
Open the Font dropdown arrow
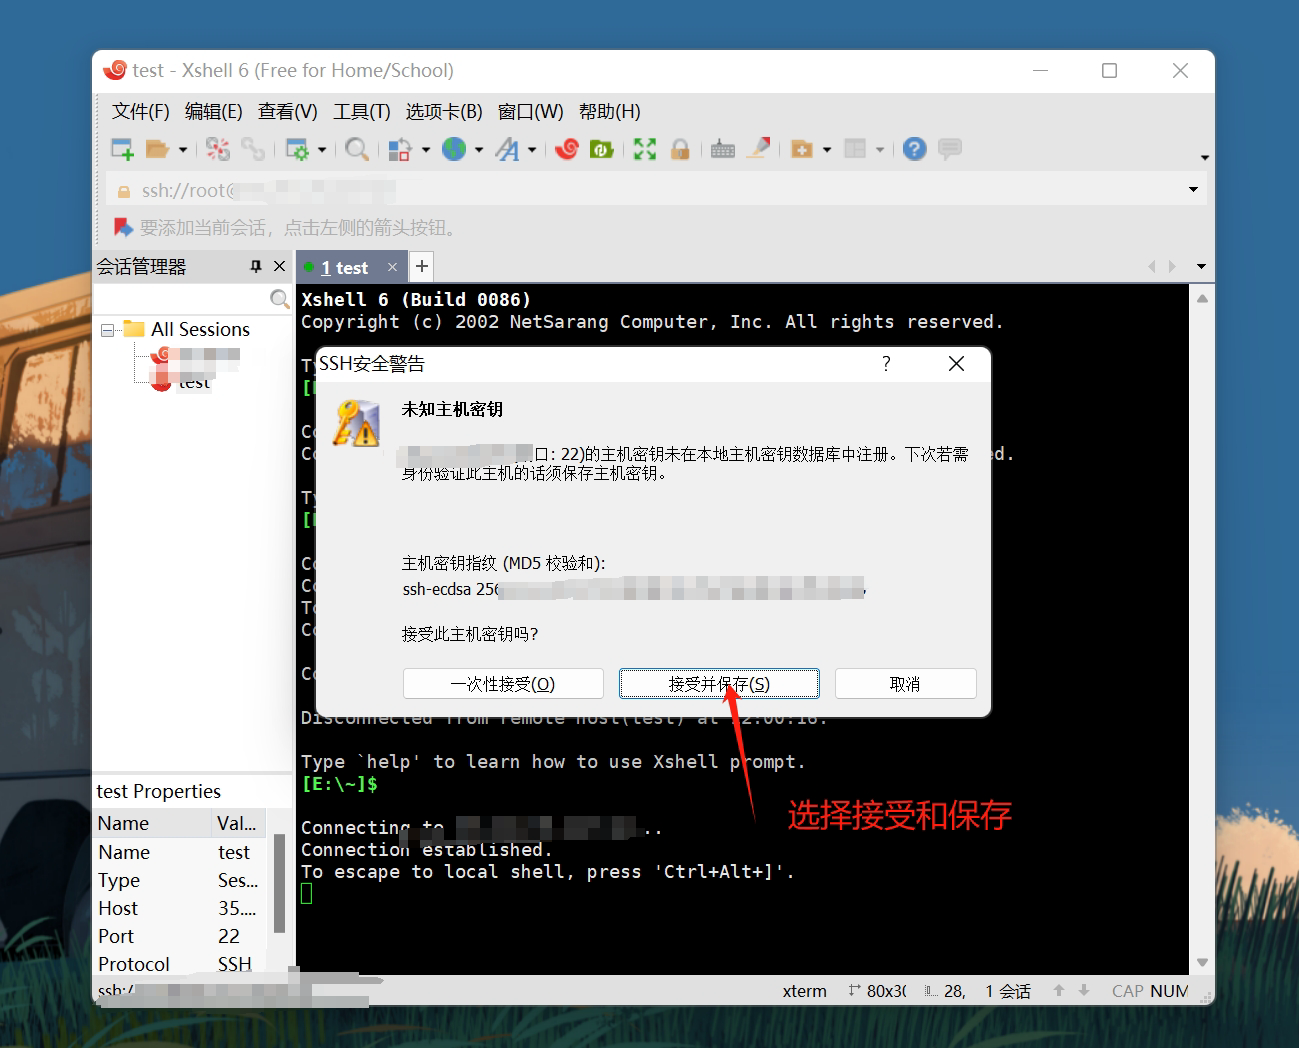[x=532, y=150]
